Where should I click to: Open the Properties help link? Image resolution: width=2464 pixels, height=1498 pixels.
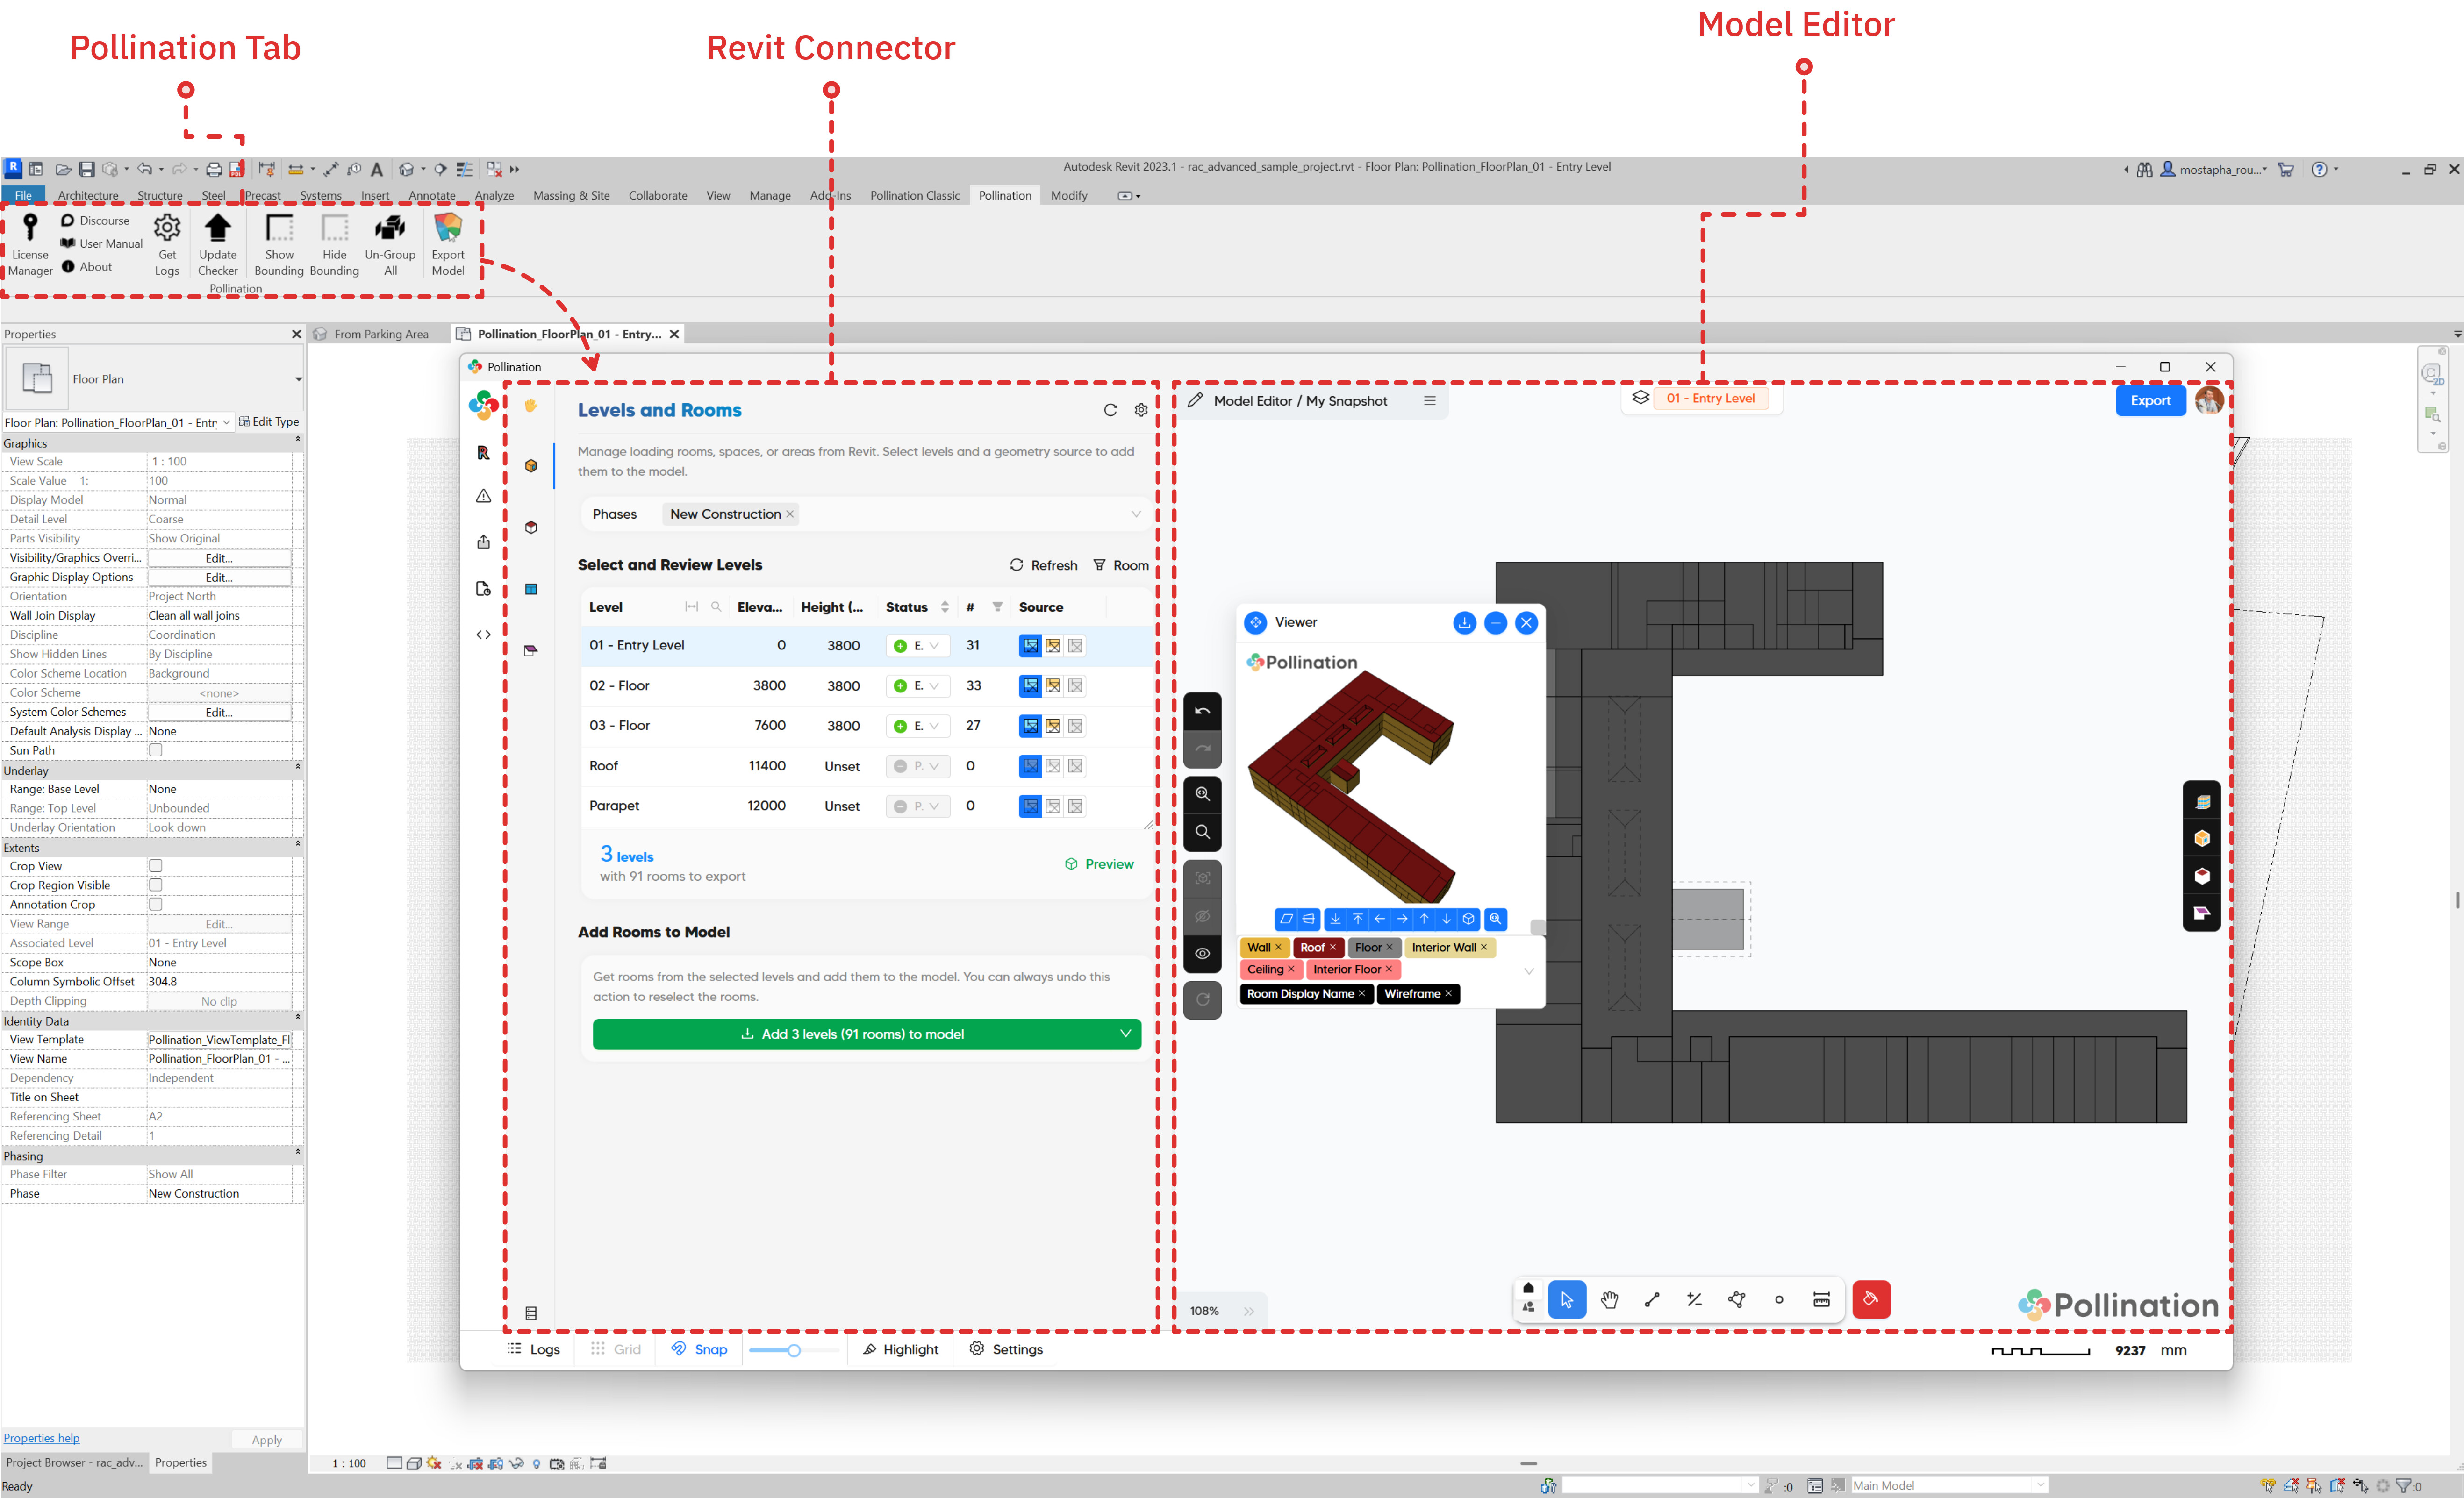[41, 1438]
